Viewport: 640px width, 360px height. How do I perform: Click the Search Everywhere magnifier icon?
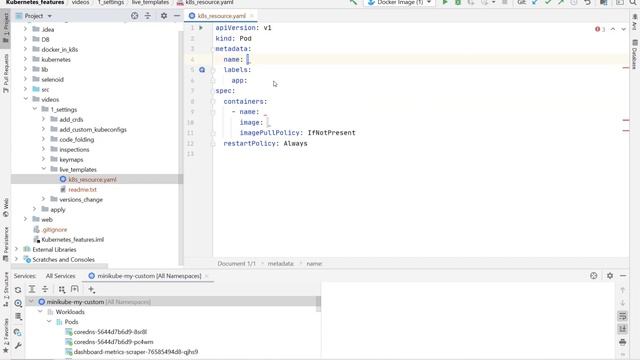tap(633, 2)
